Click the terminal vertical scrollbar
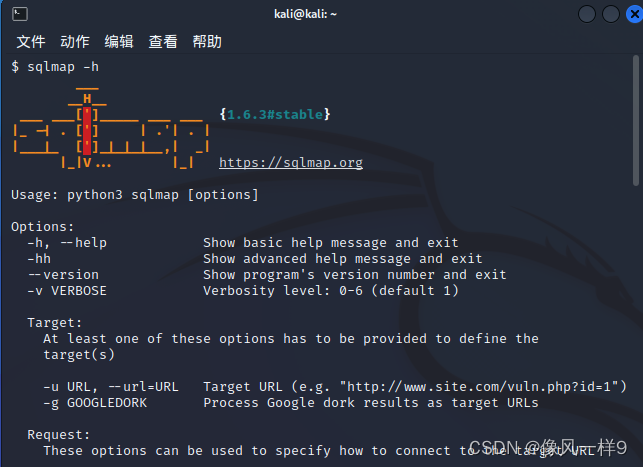Viewport: 643px width, 467px height. [635, 121]
